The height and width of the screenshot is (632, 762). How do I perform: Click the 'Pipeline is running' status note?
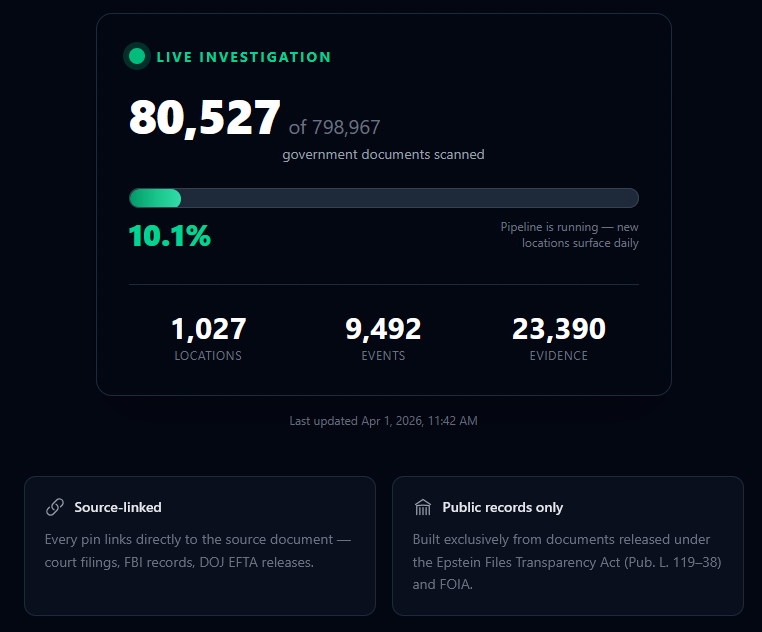coord(569,235)
